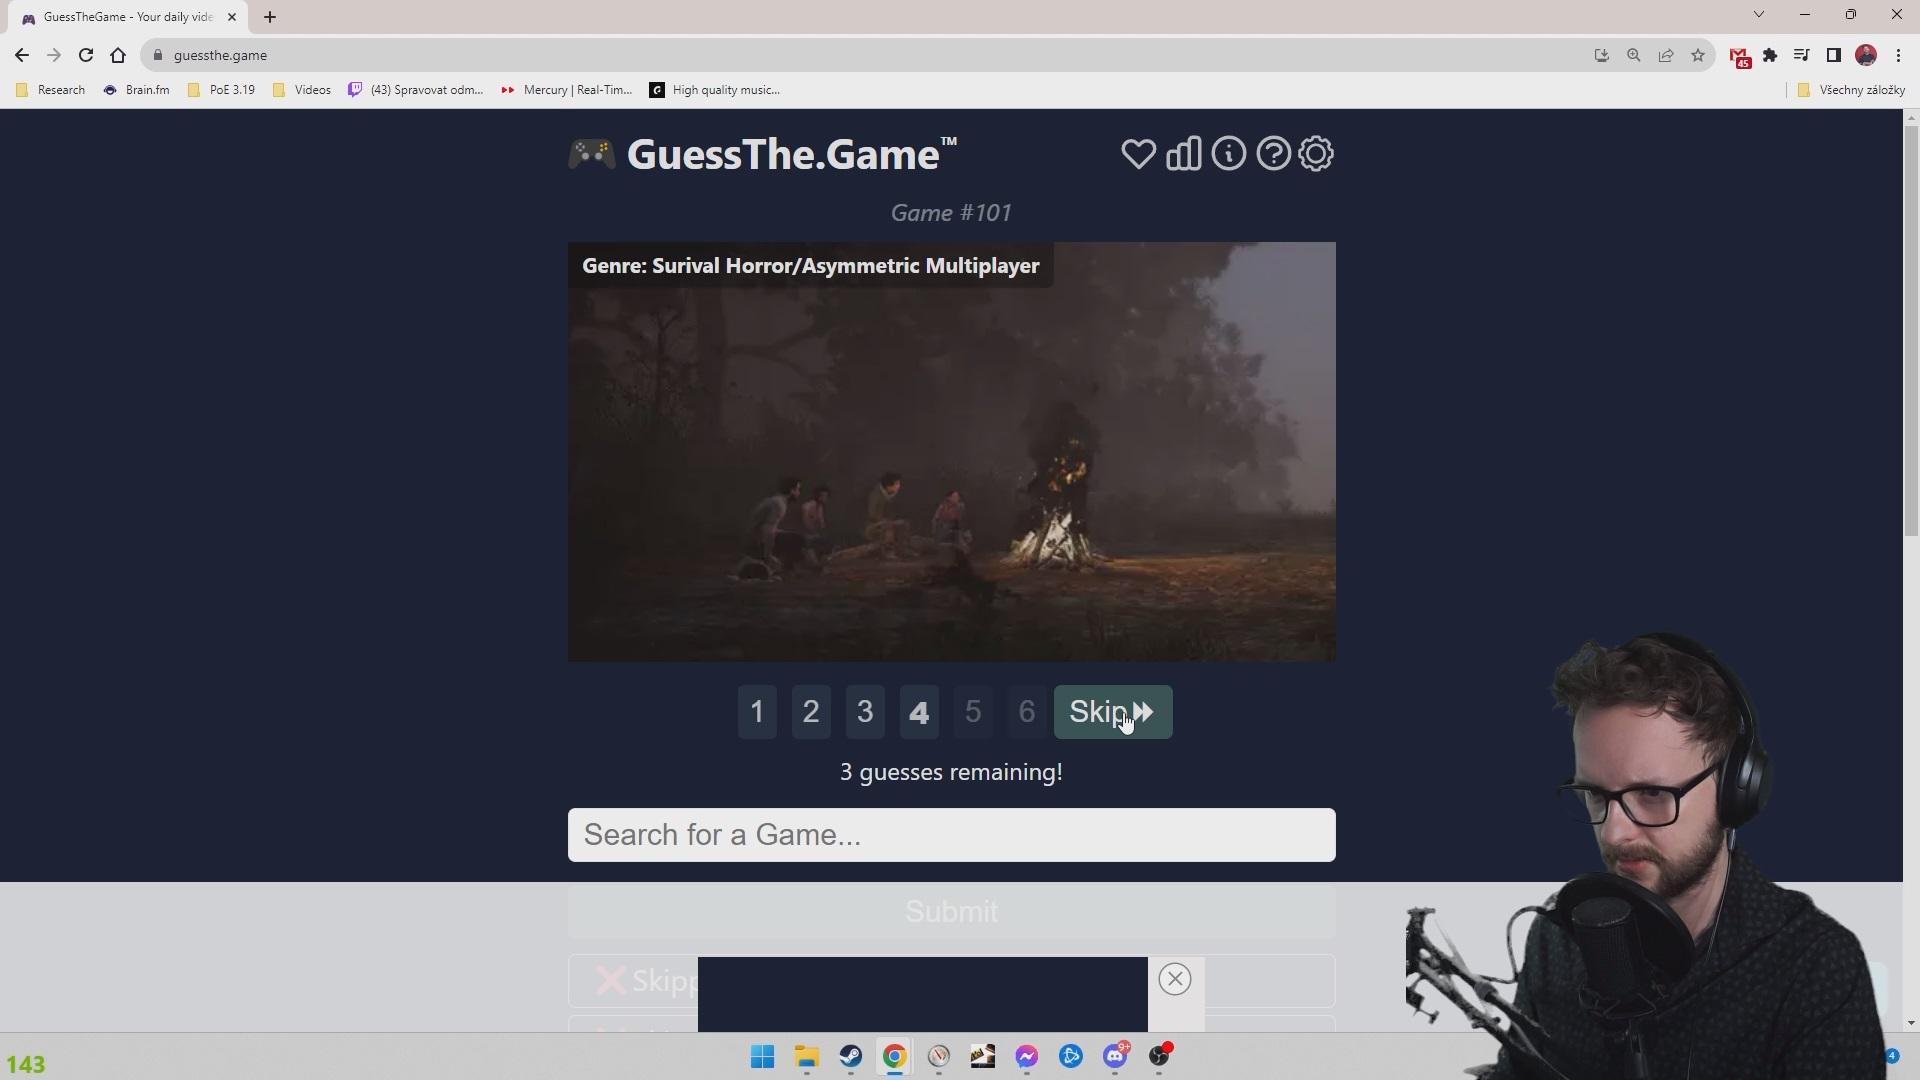Click the heart donate icon
The height and width of the screenshot is (1080, 1920).
point(1138,154)
